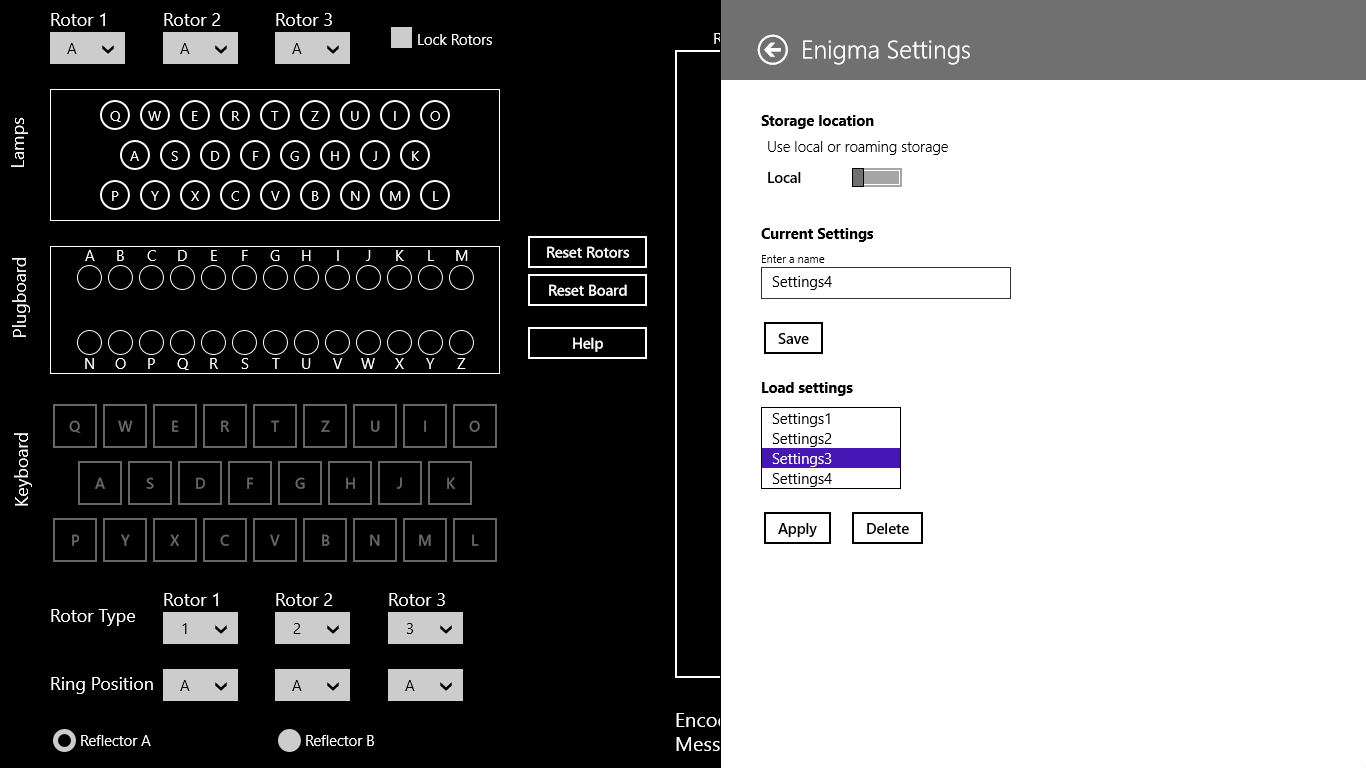Click the Reset Rotors button
Viewport: 1366px width, 768px height.
(587, 252)
